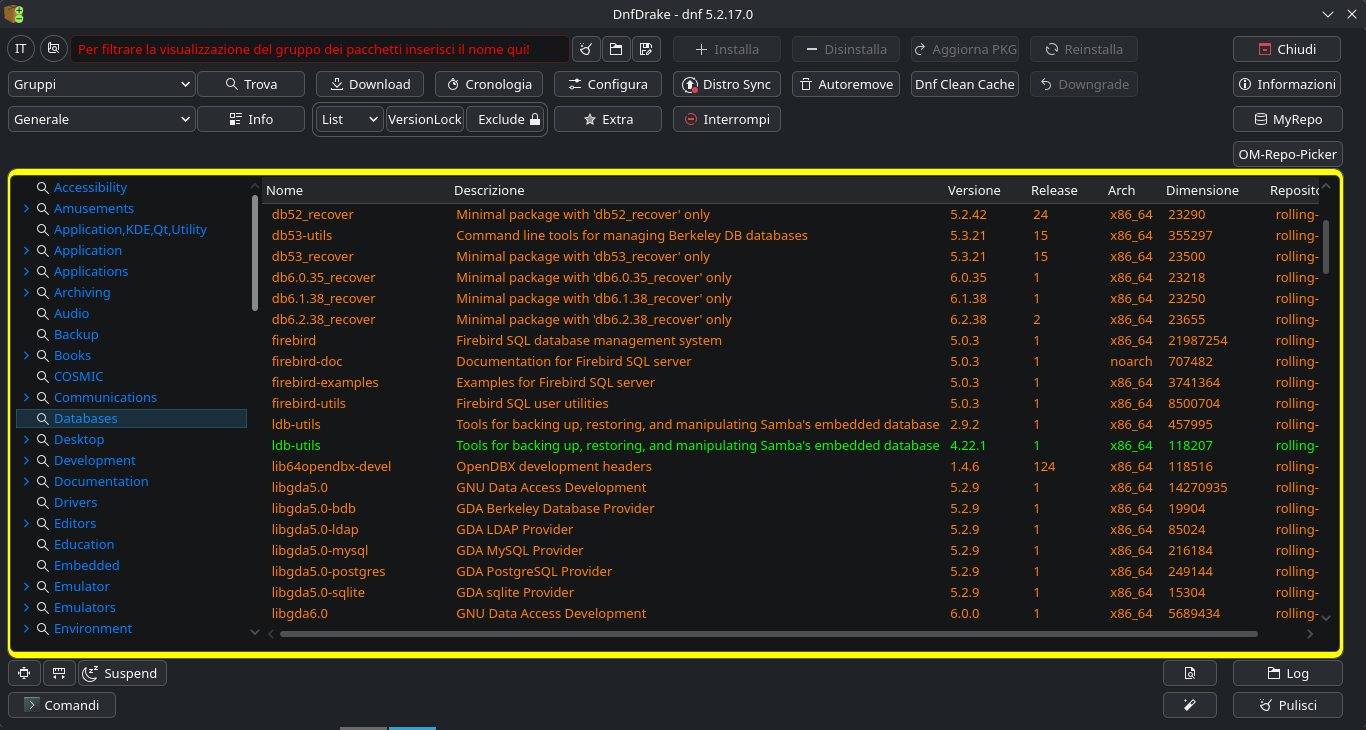Click the document search icon beside Log
Image resolution: width=1366 pixels, height=730 pixels.
pyautogui.click(x=1189, y=673)
